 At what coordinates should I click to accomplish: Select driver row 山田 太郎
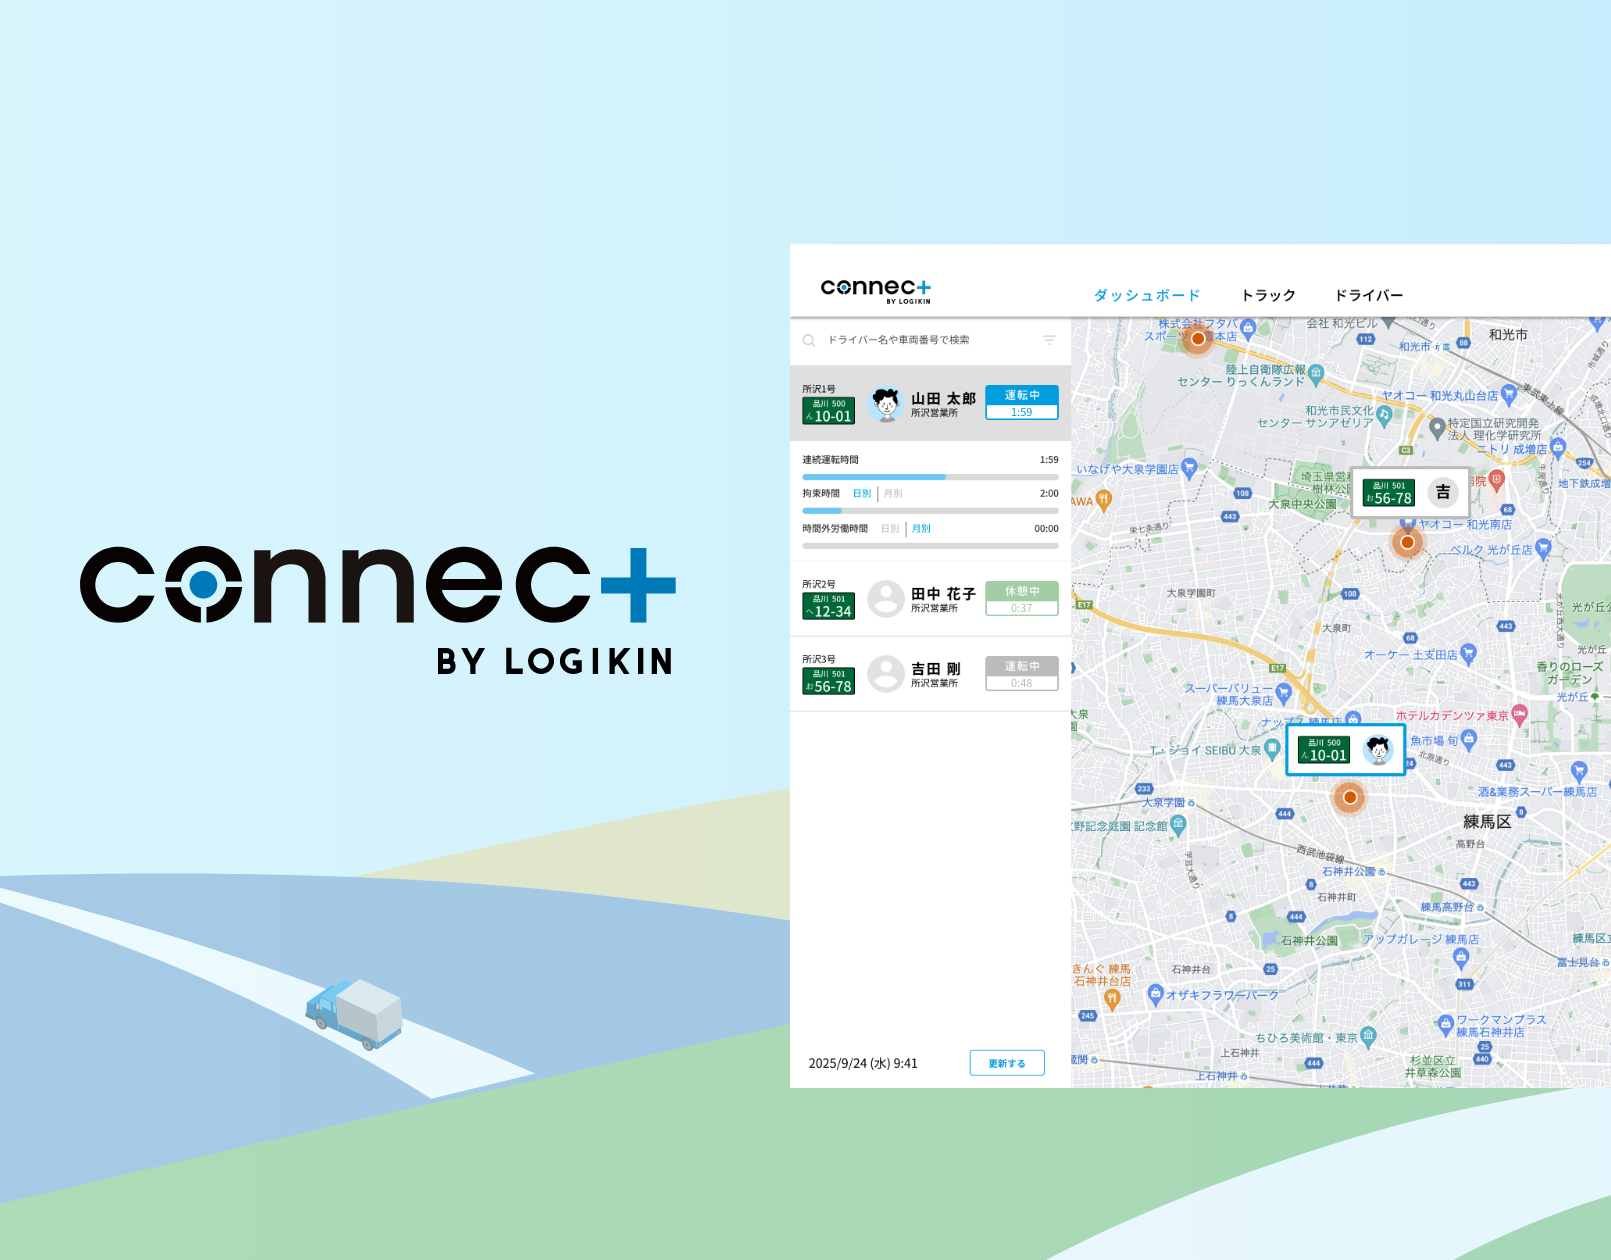930,403
